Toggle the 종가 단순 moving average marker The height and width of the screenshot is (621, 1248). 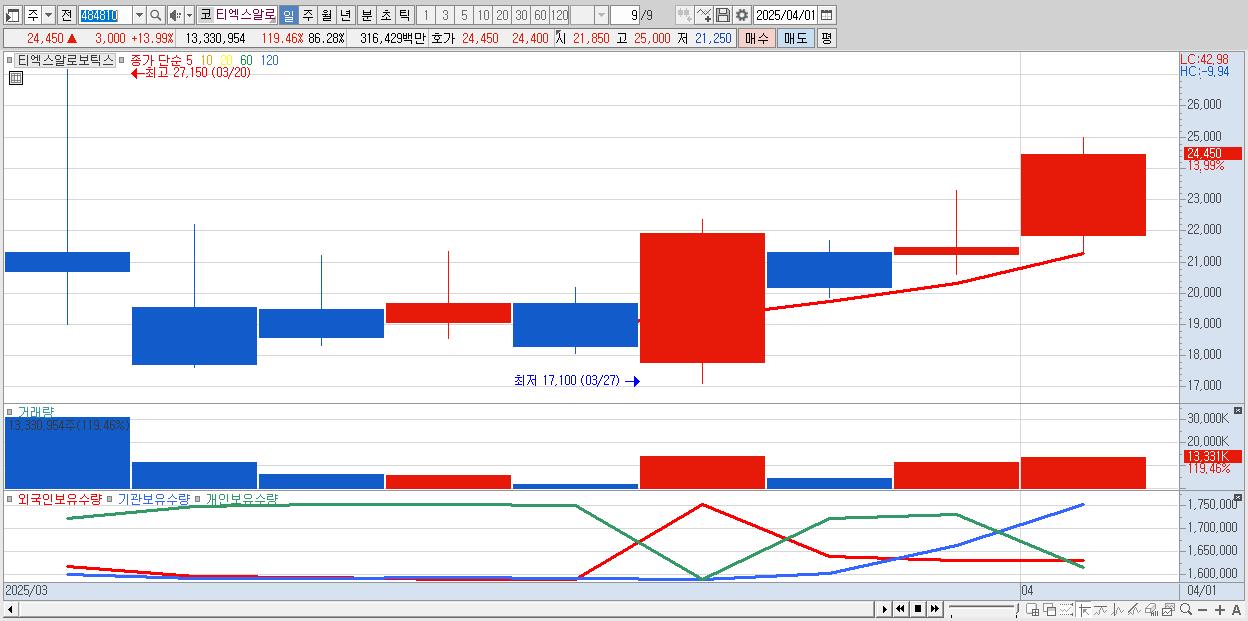[x=123, y=60]
